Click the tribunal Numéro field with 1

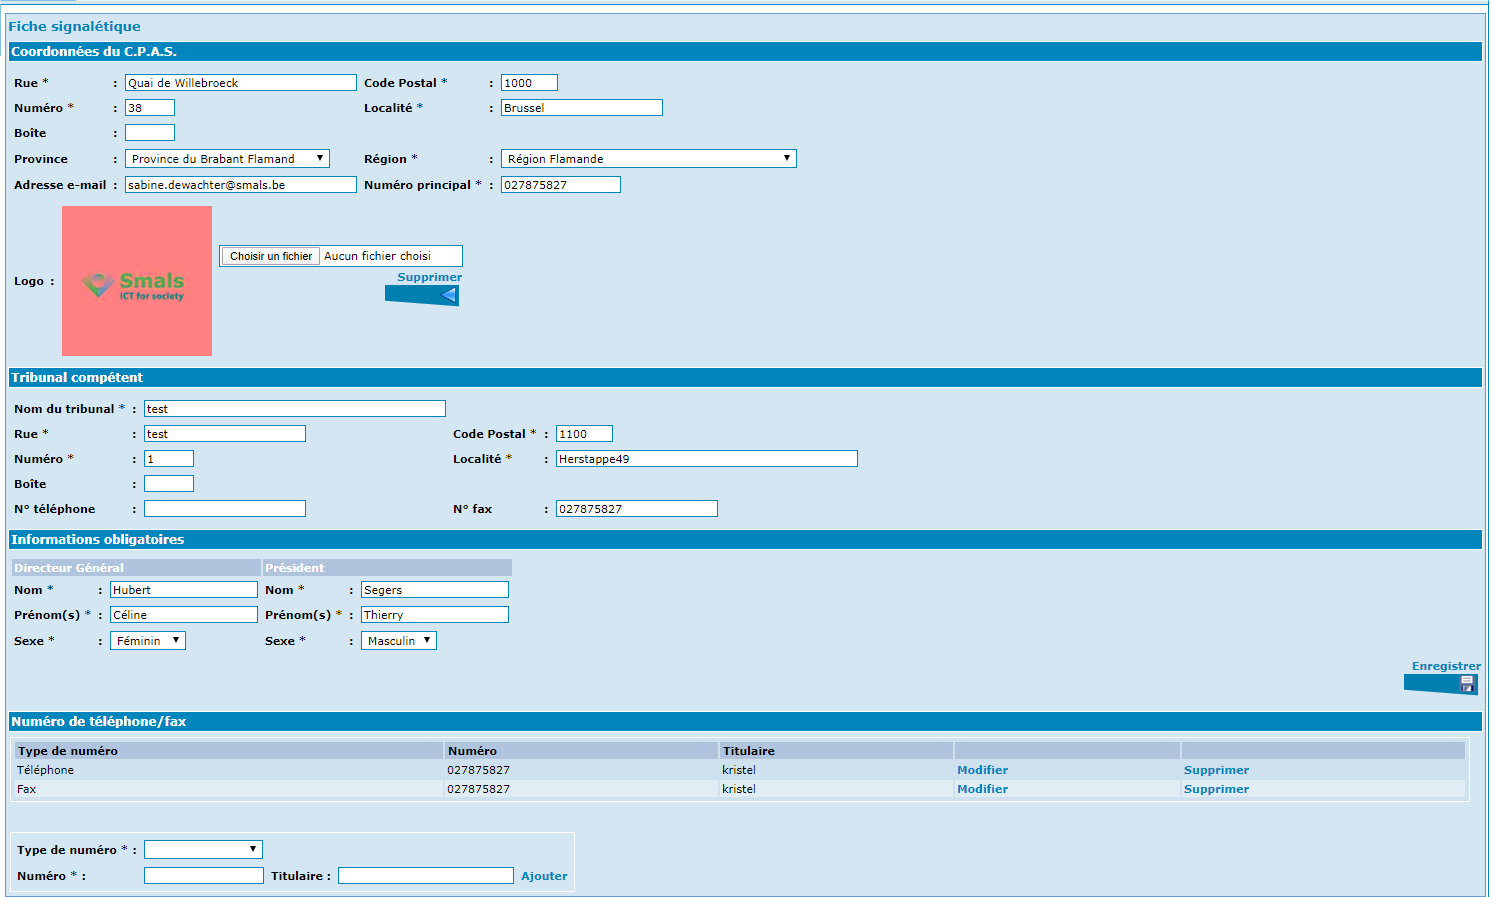click(x=169, y=459)
